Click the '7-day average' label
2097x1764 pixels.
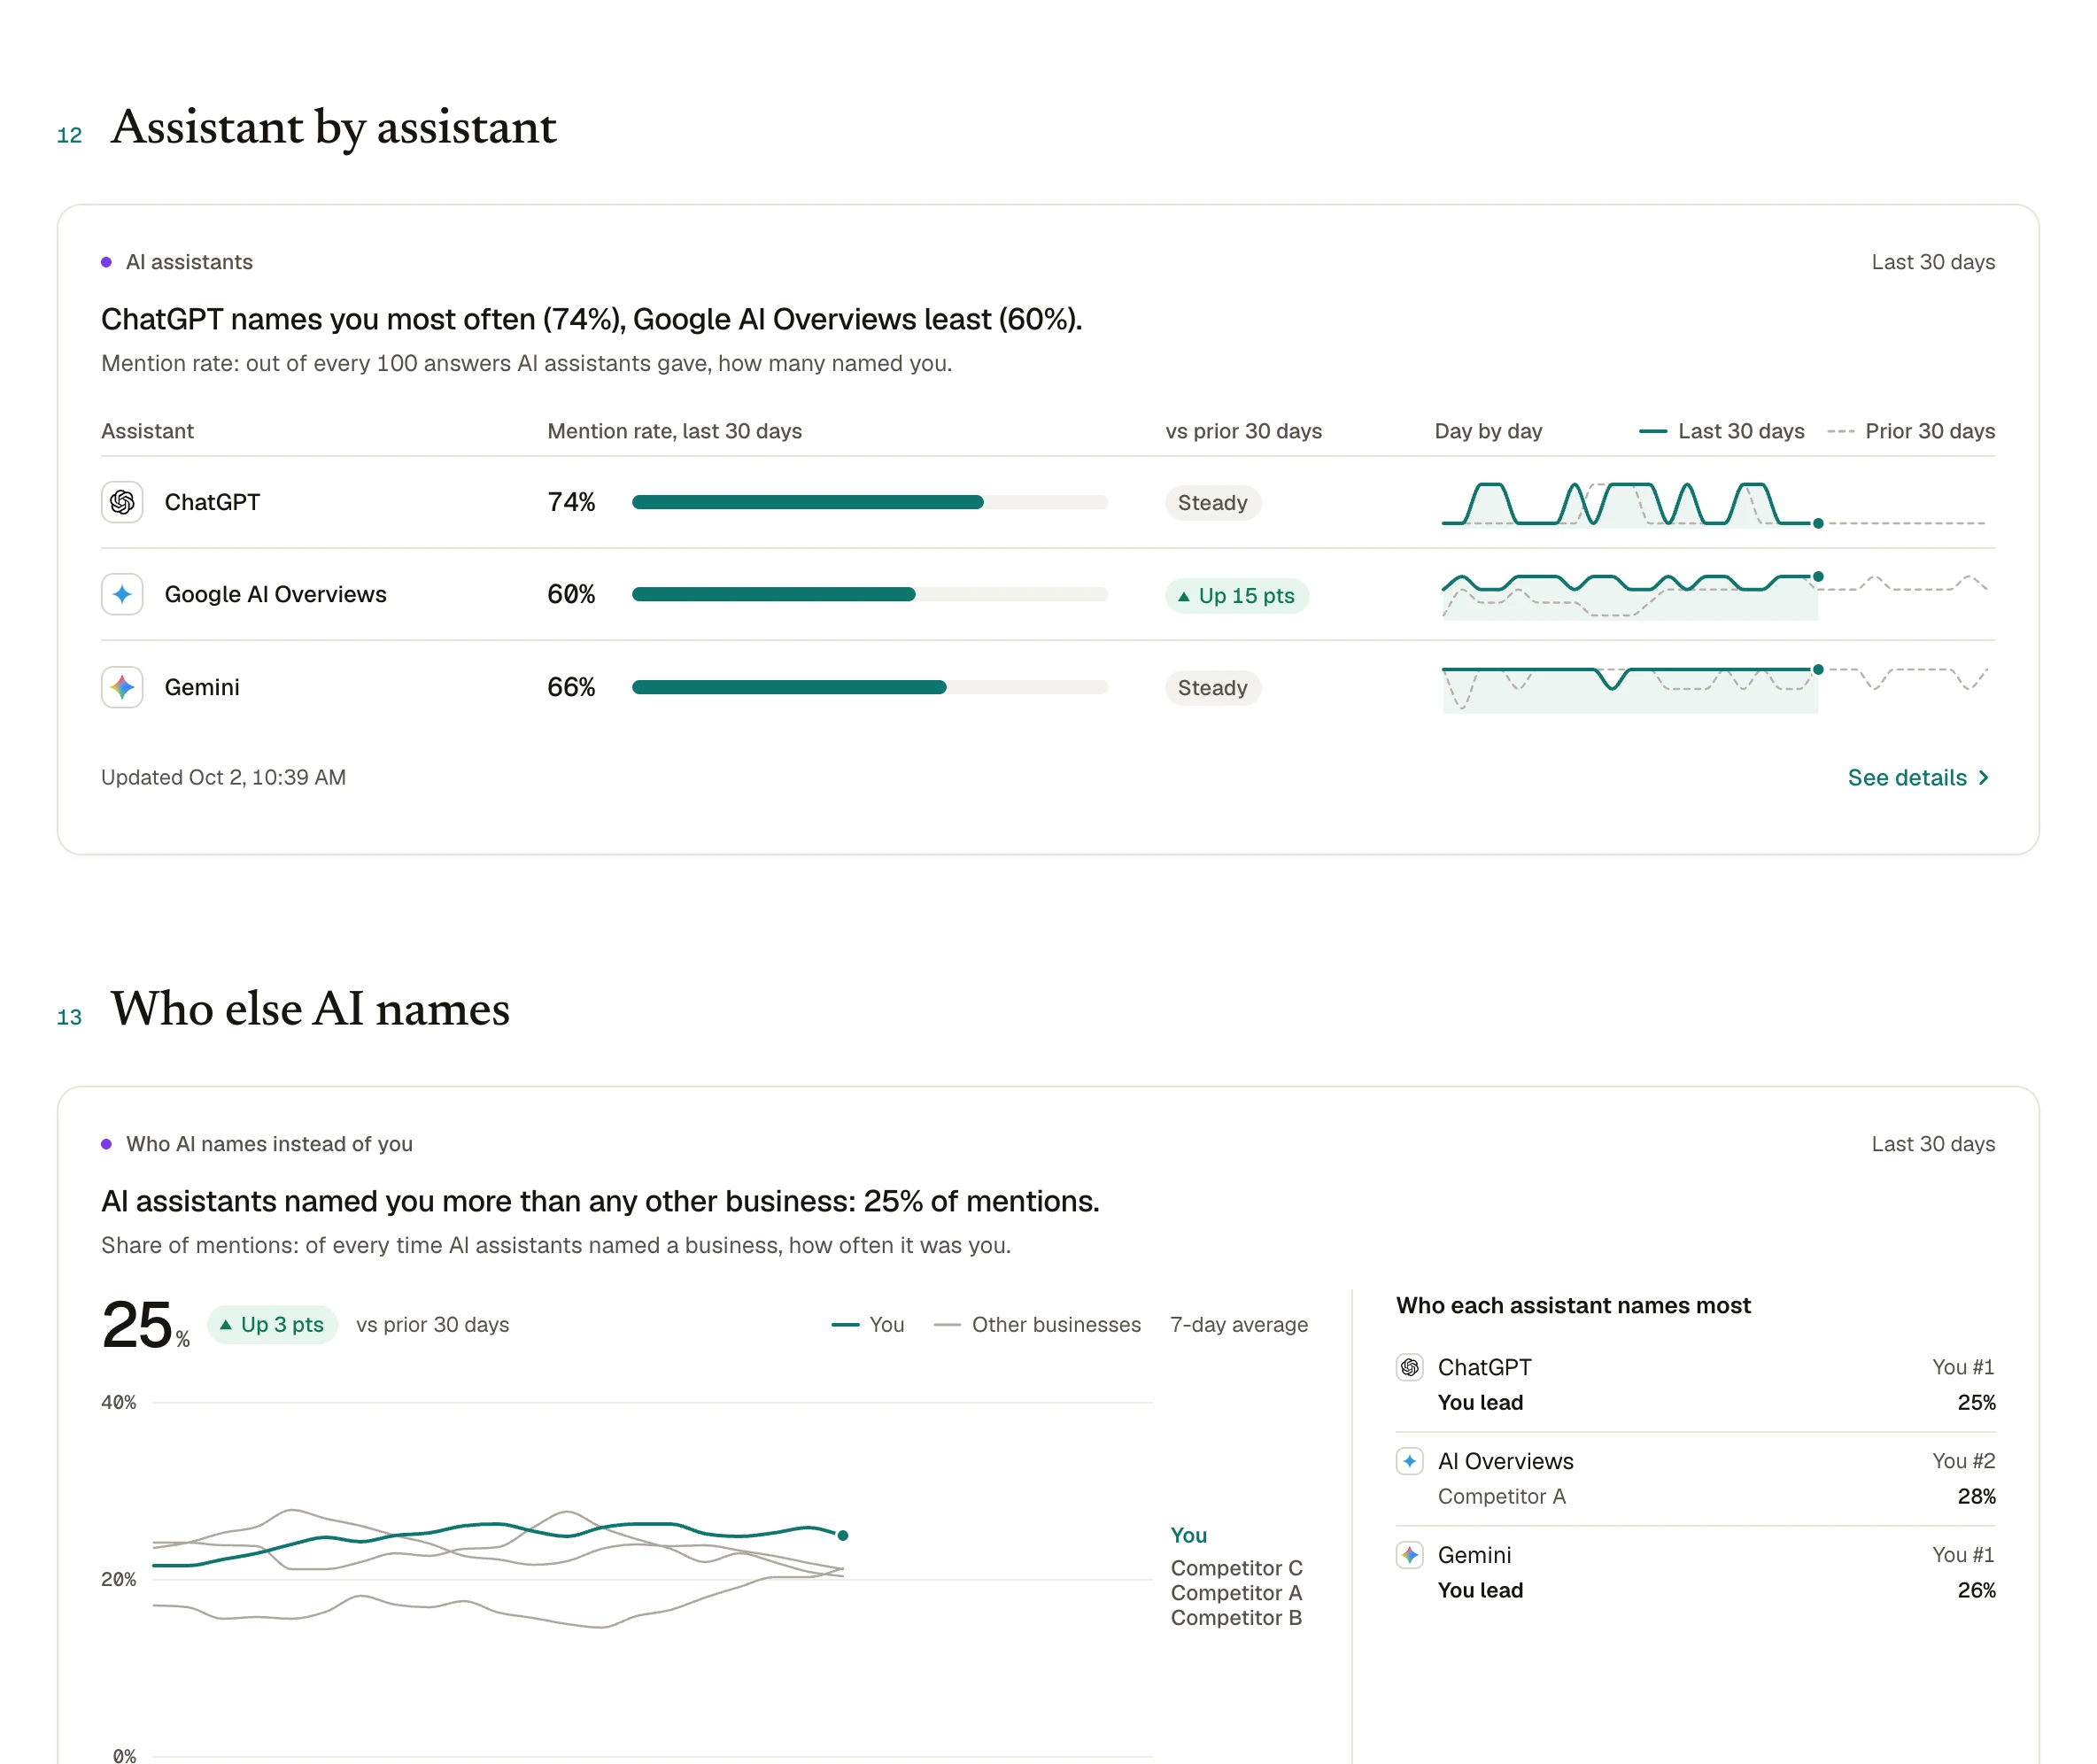point(1239,1324)
